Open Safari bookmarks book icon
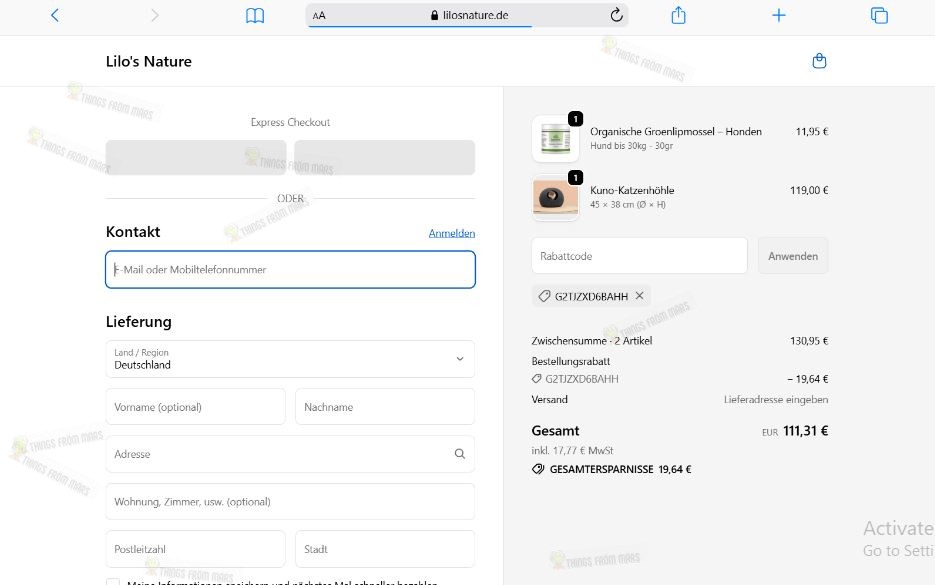The width and height of the screenshot is (935, 585). (255, 16)
